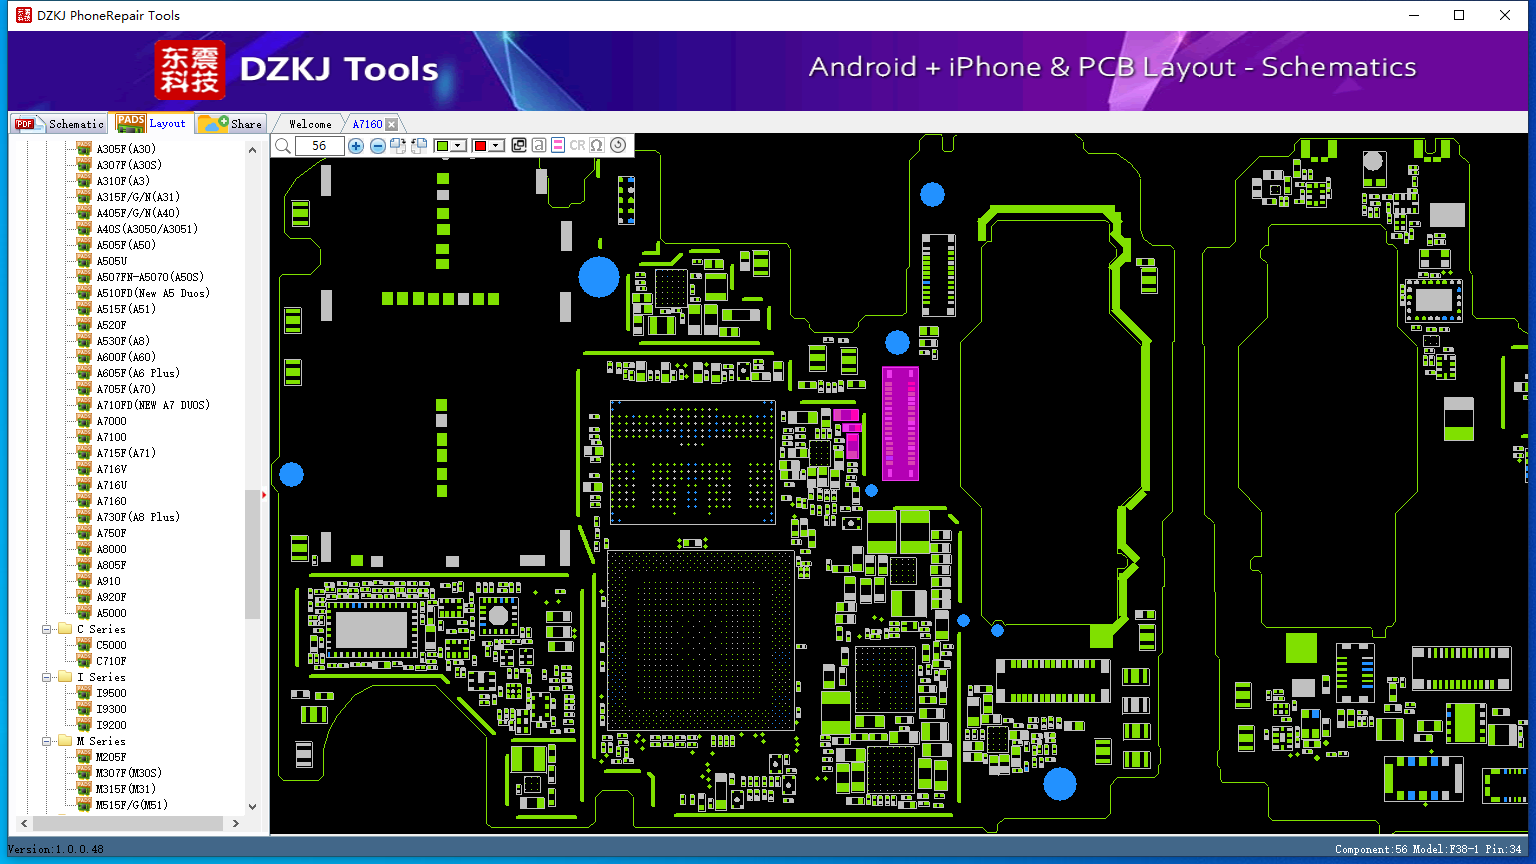
Task: Click the circular reset view icon
Action: pyautogui.click(x=618, y=146)
